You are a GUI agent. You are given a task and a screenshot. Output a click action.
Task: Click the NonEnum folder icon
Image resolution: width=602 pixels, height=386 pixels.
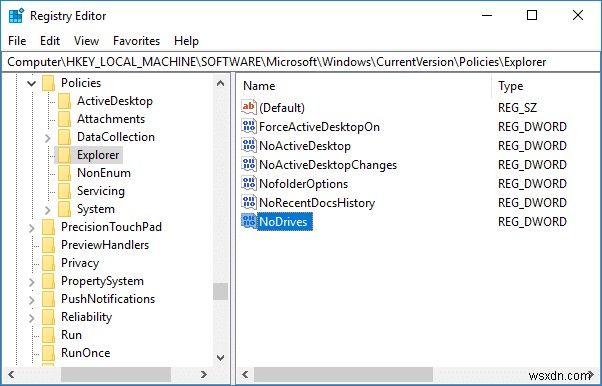click(x=64, y=173)
